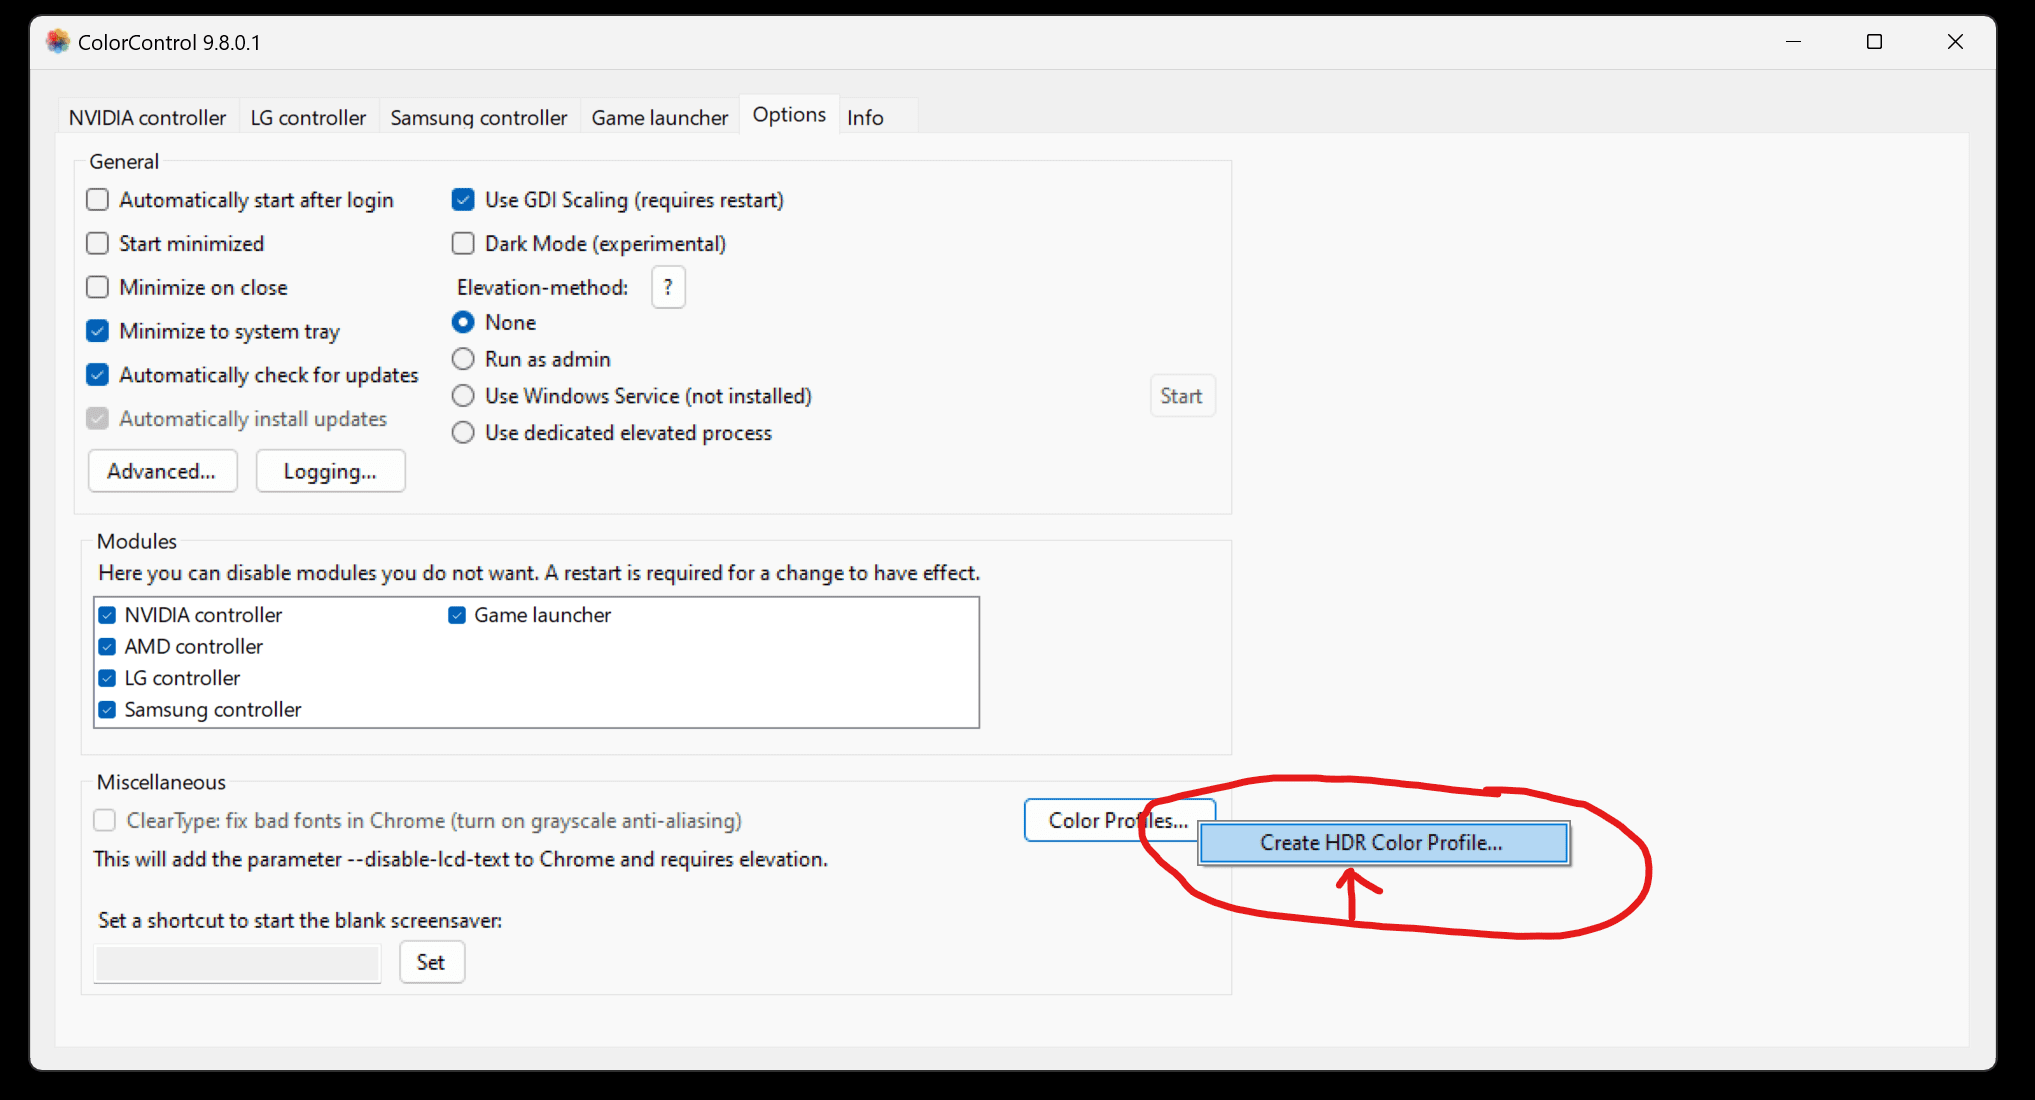Viewport: 2035px width, 1100px height.
Task: Uncheck Use GDI Scaling option
Action: 463,200
